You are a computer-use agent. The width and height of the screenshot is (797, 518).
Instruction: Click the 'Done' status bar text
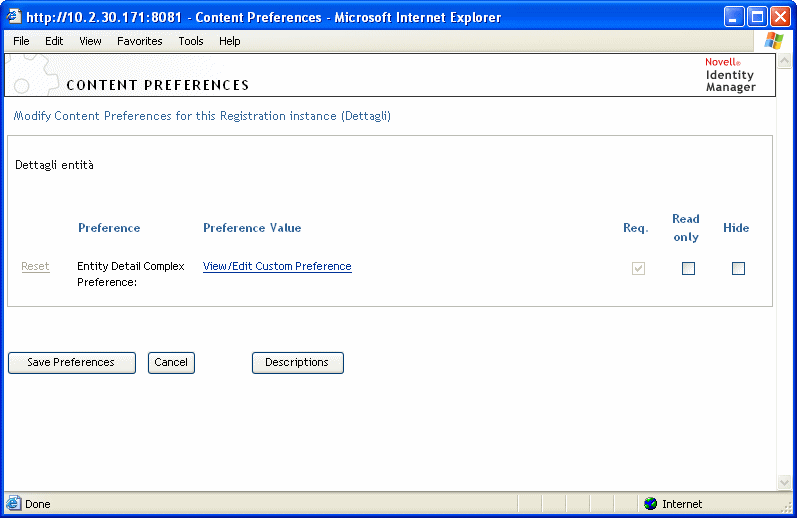pyautogui.click(x=38, y=504)
